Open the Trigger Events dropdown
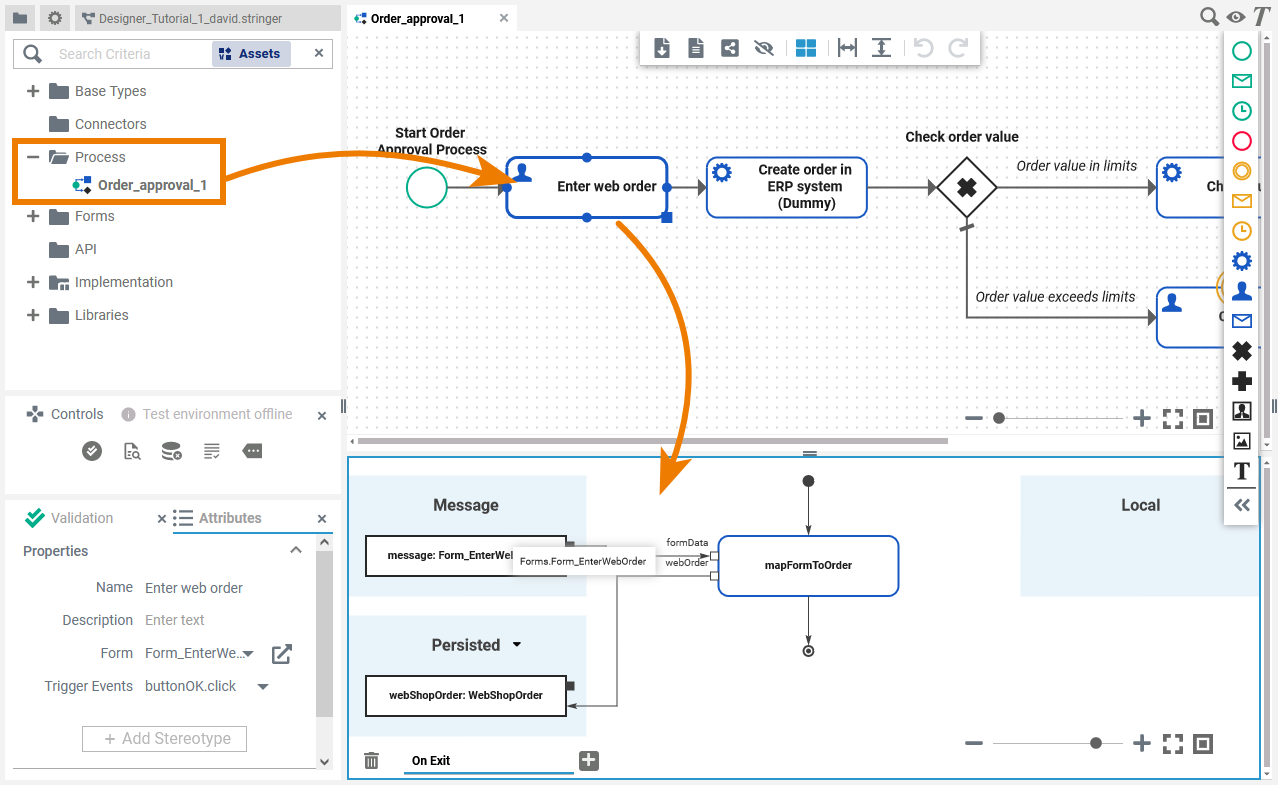 click(x=263, y=687)
